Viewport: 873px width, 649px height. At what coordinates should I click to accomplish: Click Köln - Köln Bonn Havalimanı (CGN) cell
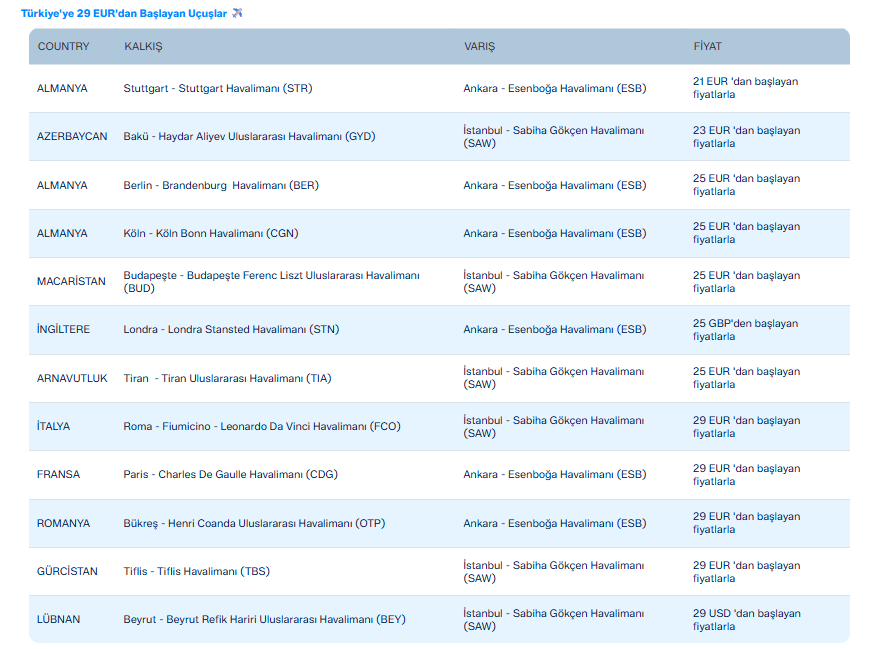[x=211, y=233]
